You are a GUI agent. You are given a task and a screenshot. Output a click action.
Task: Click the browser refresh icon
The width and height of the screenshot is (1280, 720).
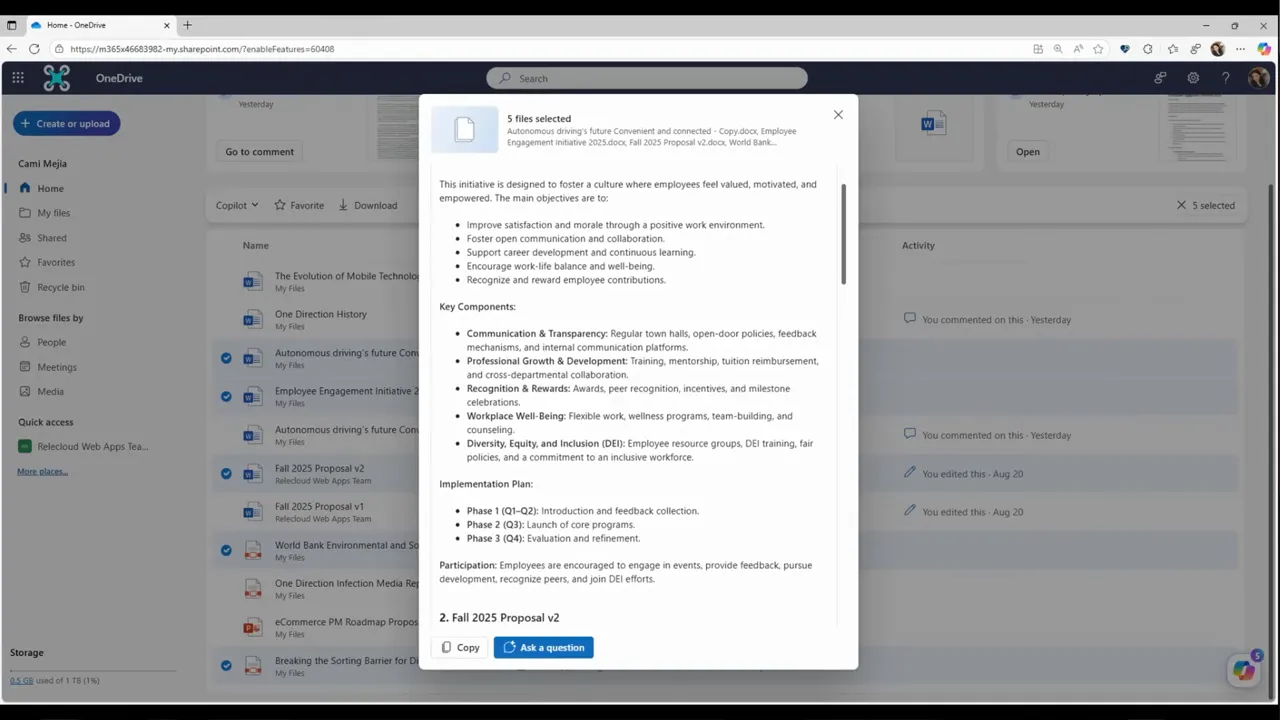34,49
